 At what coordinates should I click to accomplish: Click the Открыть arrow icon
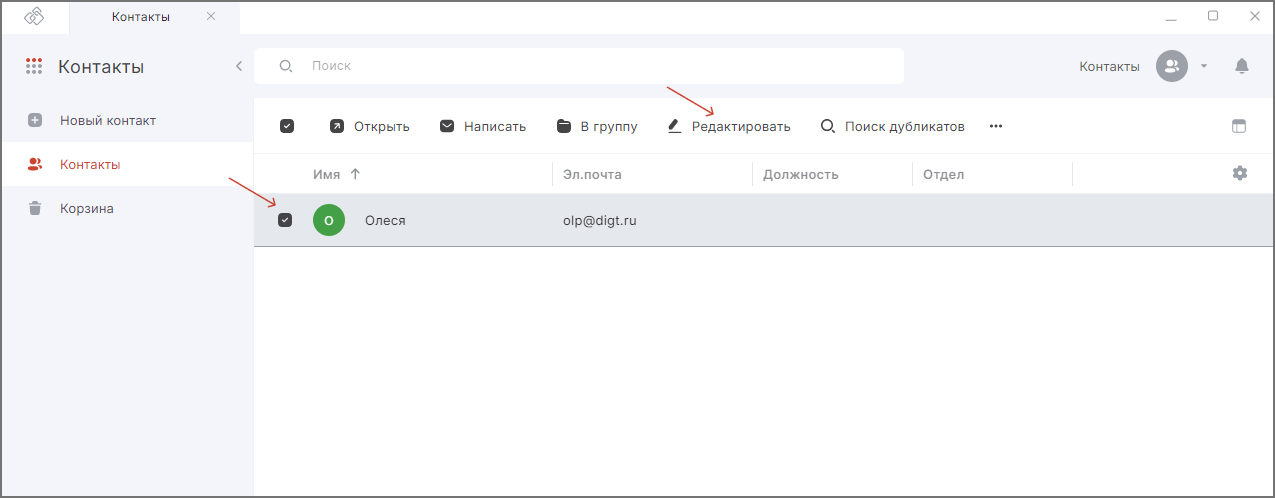point(337,126)
